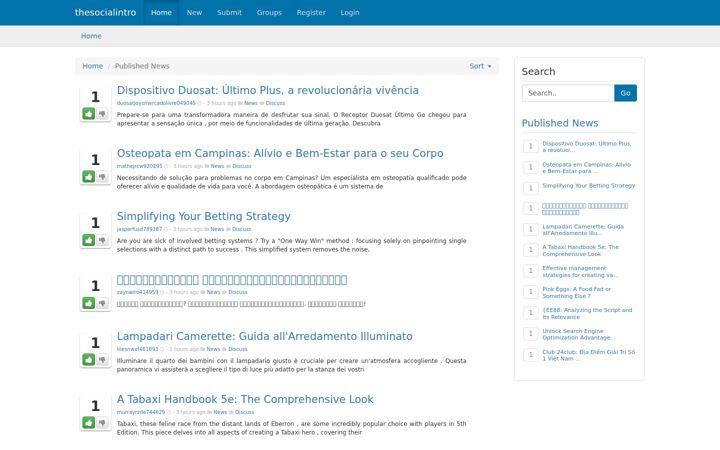Click Discuss under Dispositivo Duosat post
Screen dimensions: 720x450
click(275, 103)
